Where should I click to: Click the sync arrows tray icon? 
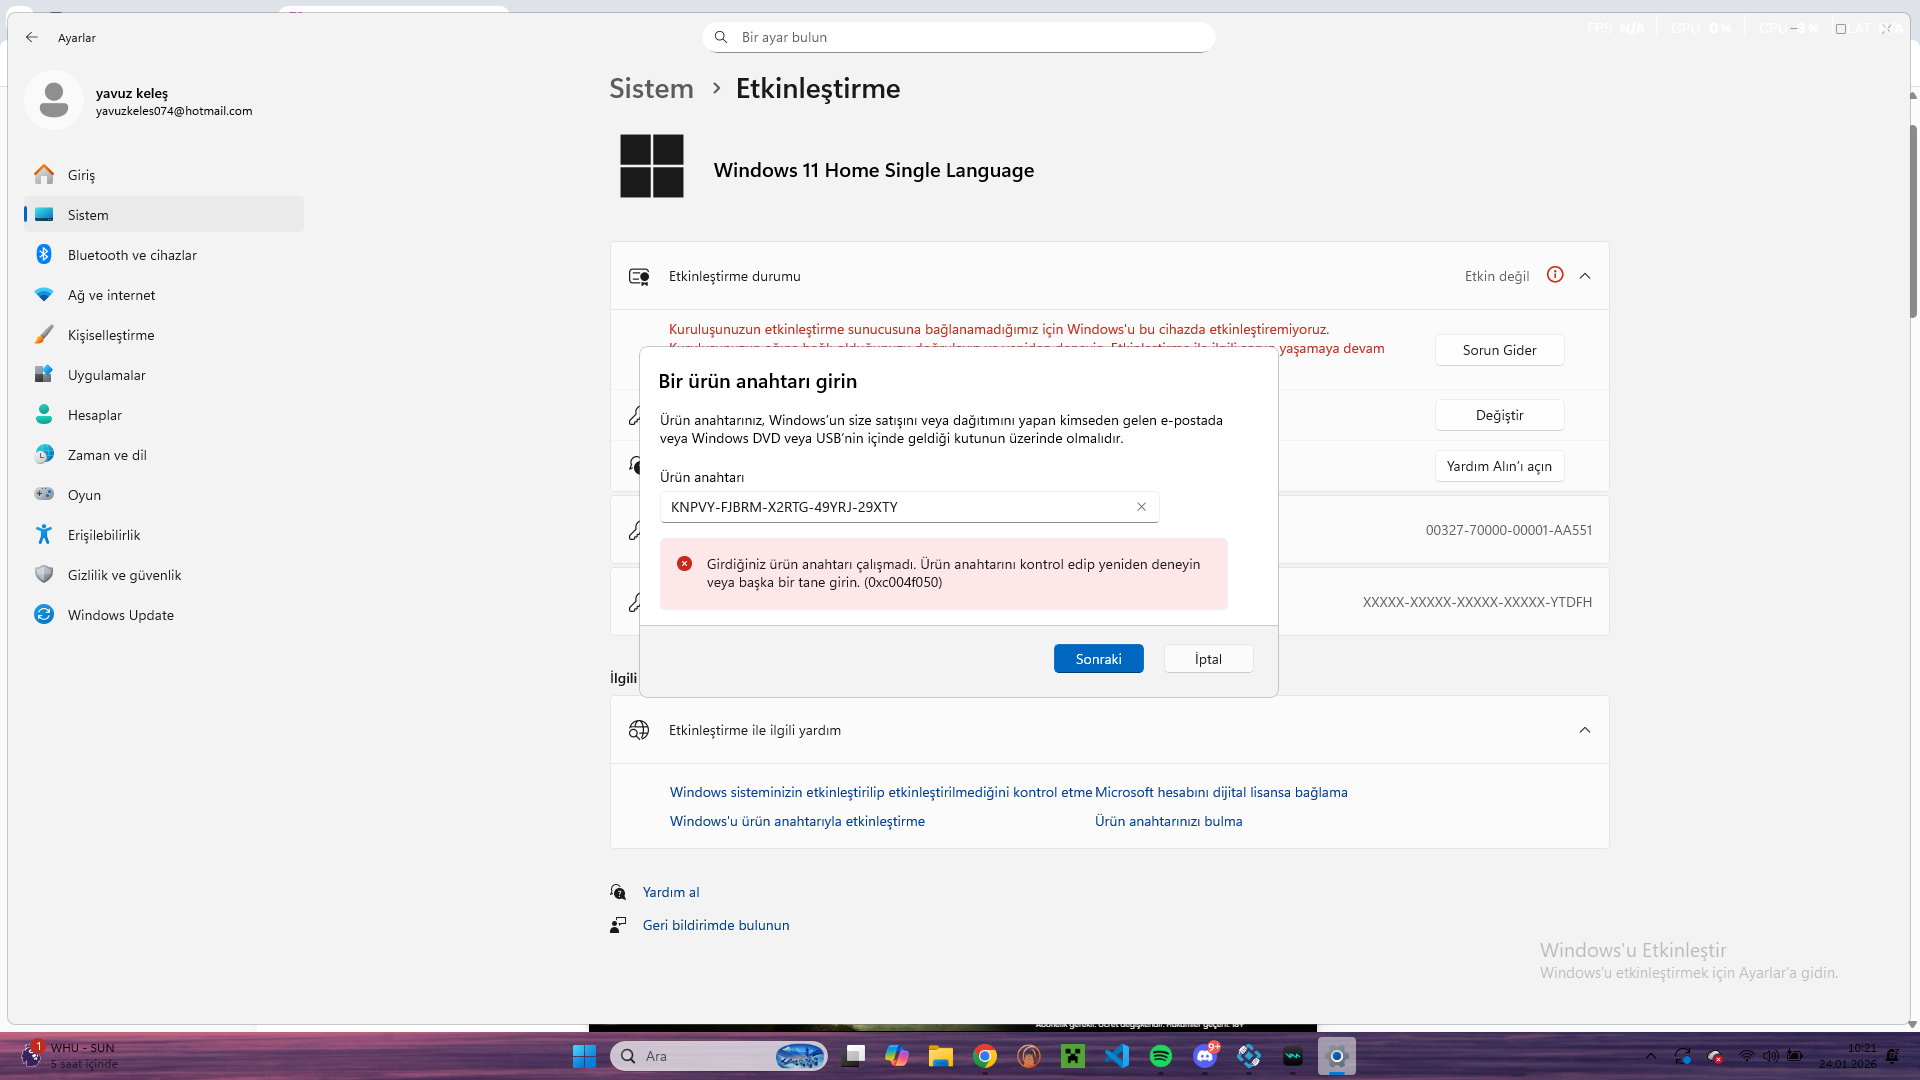(x=1683, y=1056)
